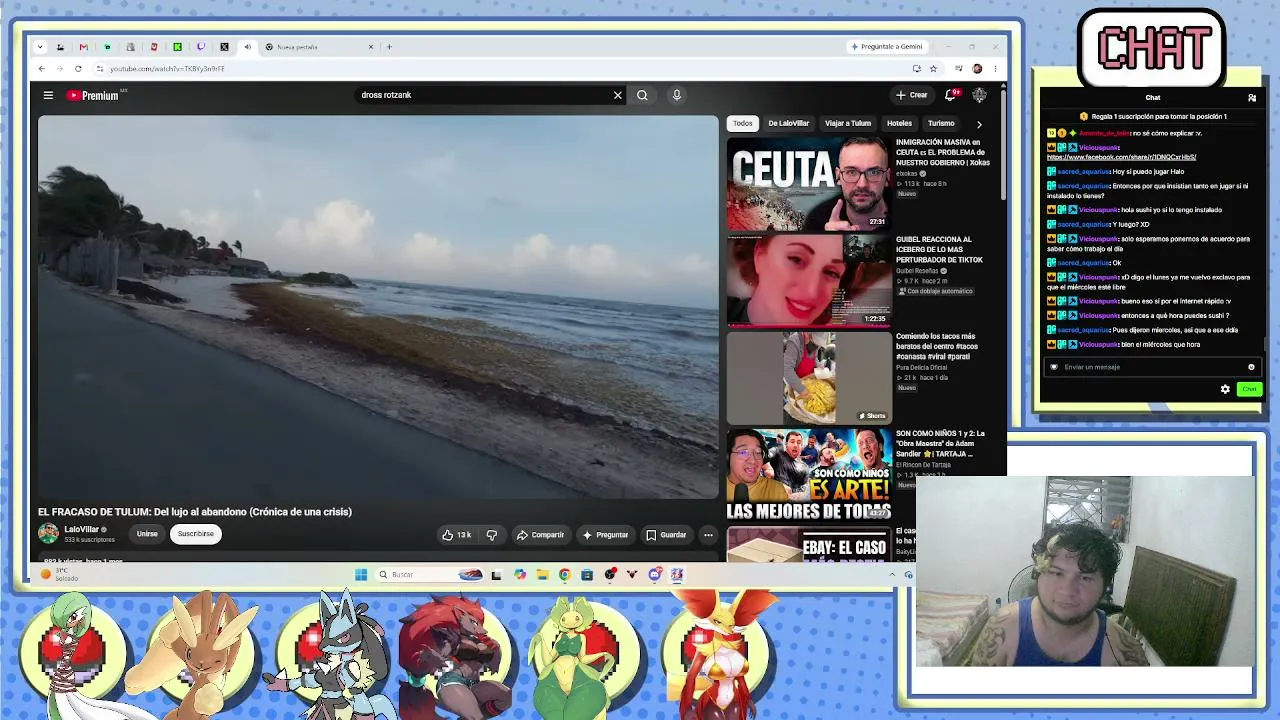This screenshot has height=720, width=1280.
Task: Select the Viajar a Tulum chip
Action: 847,124
